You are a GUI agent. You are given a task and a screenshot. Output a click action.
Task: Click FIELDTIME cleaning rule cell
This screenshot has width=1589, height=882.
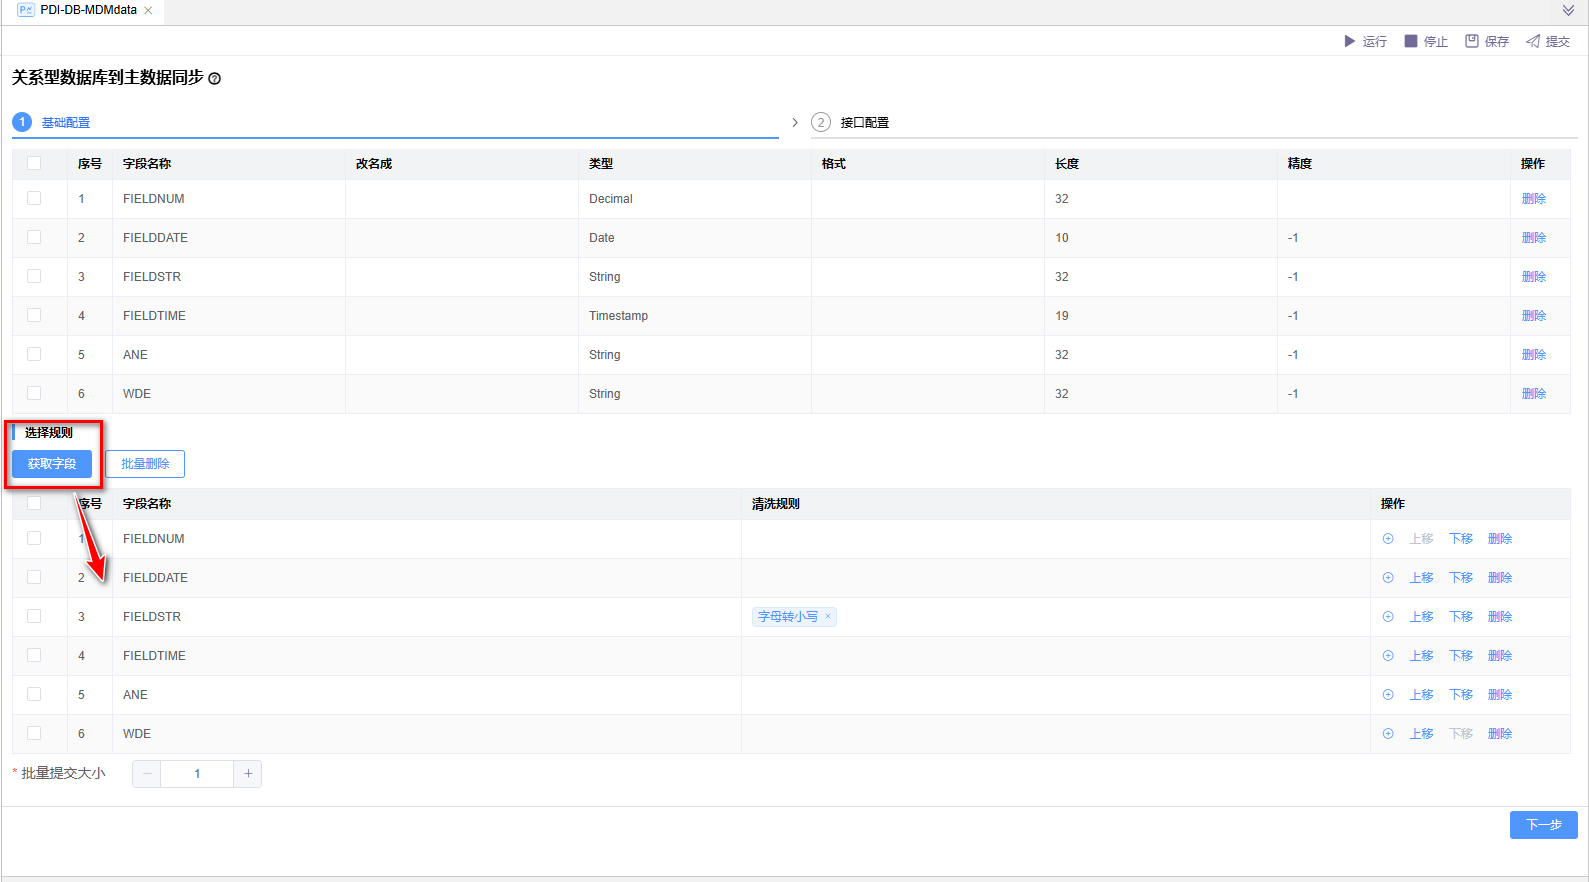(x=1056, y=656)
